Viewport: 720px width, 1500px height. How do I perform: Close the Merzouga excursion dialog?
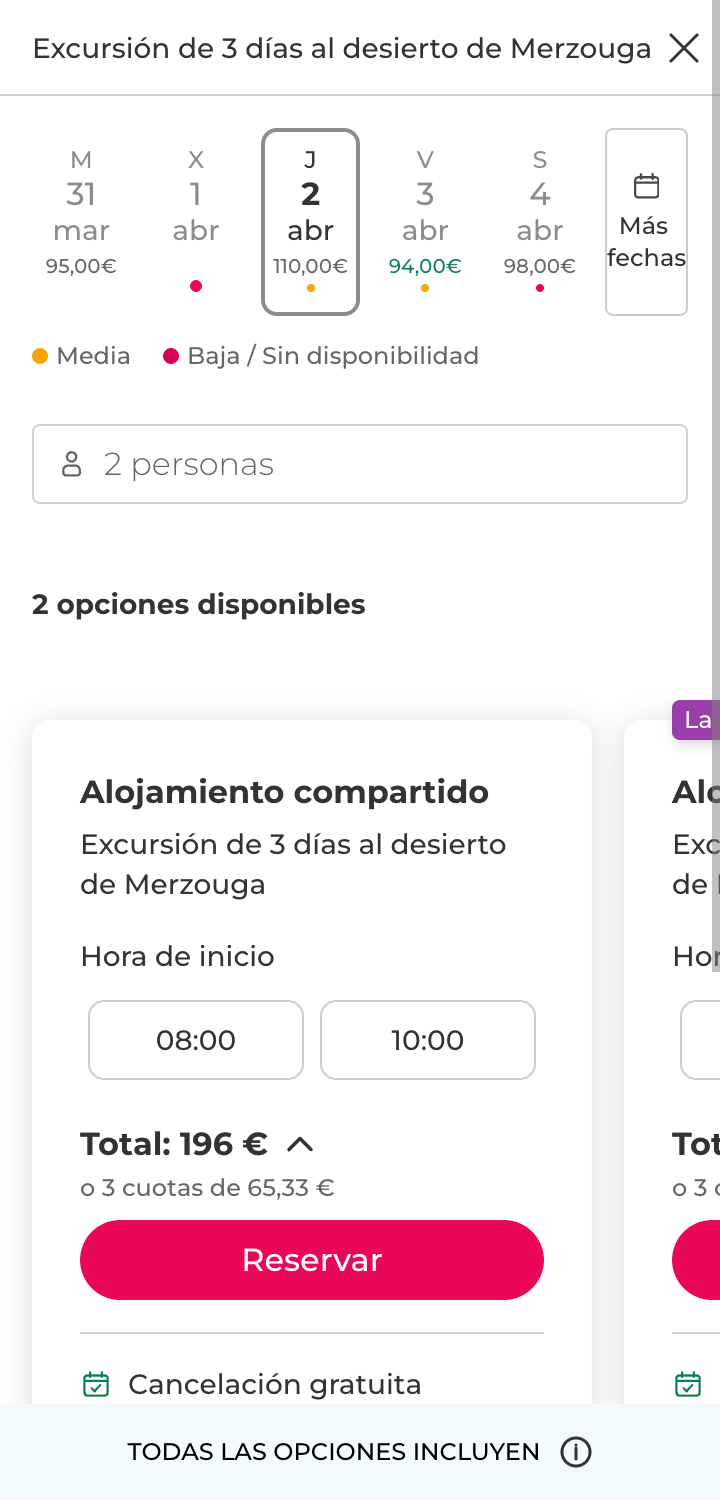point(683,47)
